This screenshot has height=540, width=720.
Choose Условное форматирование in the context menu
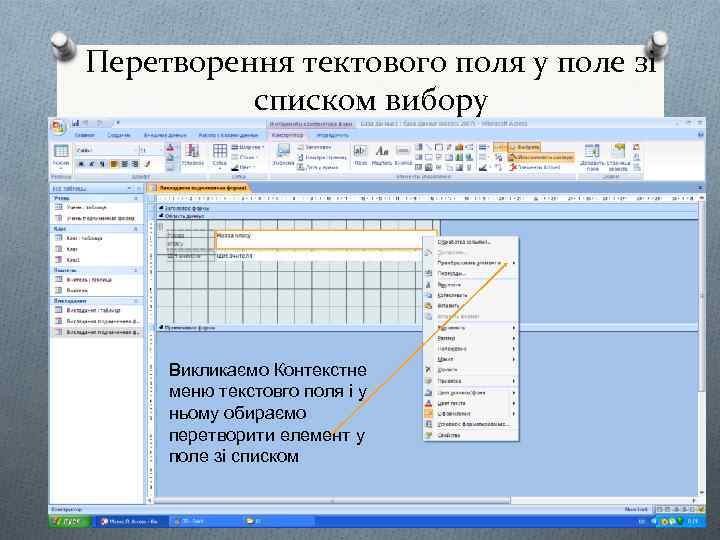[x=471, y=424]
